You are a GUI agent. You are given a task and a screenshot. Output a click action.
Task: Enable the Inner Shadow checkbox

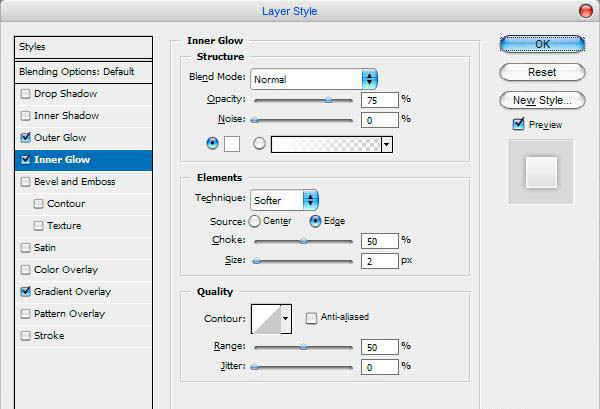(25, 116)
